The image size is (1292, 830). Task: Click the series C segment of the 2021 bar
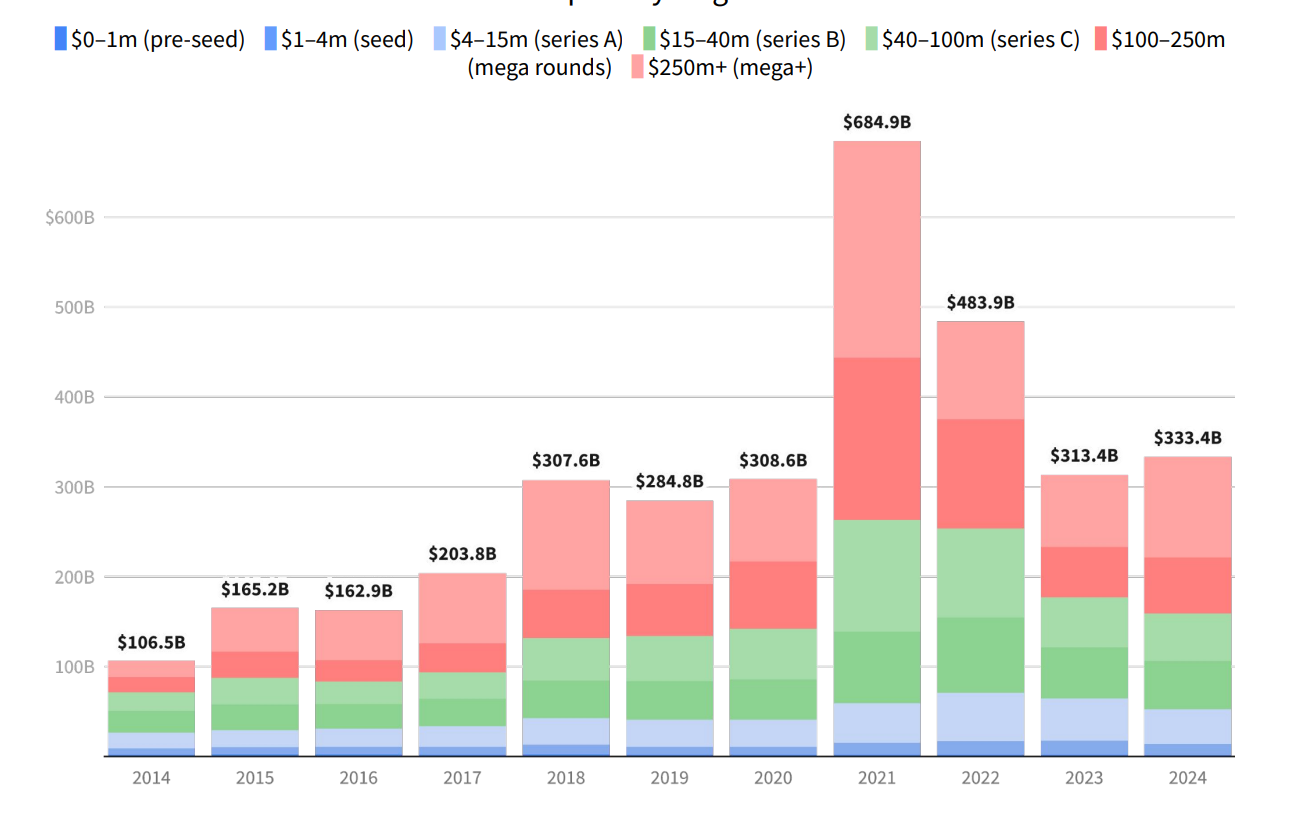(x=877, y=575)
